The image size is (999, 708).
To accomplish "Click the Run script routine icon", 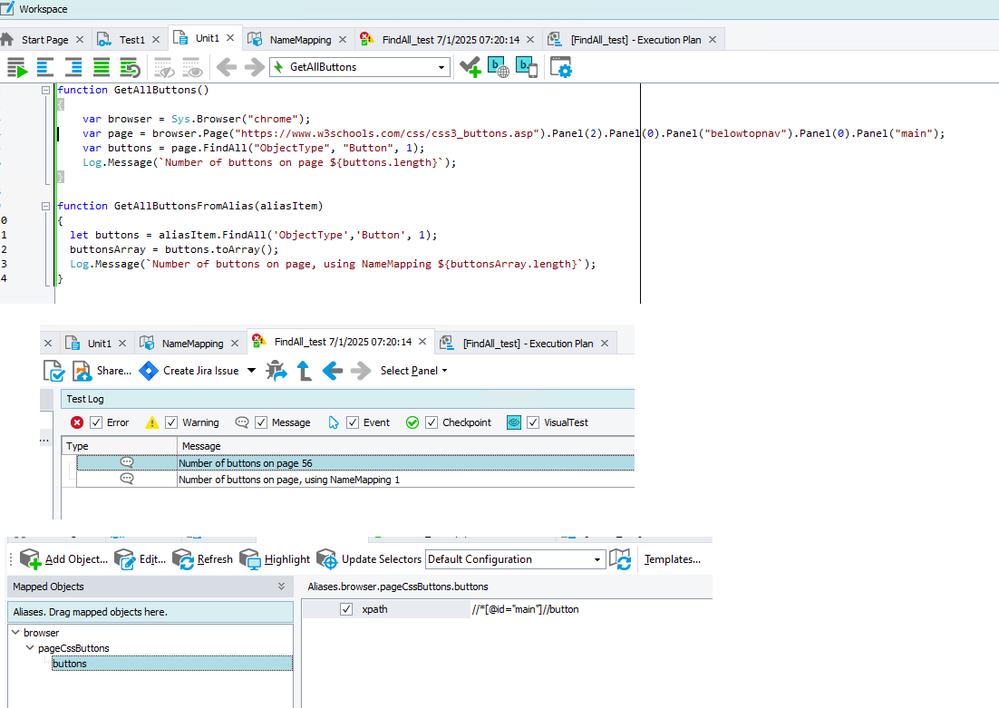I will pyautogui.click(x=17, y=68).
